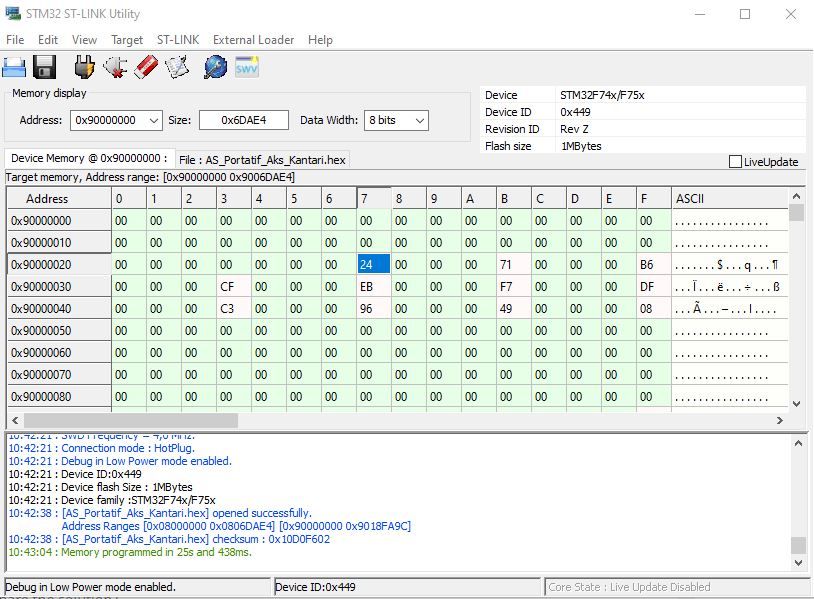Click the 'Device family :STM32F74x/F75x' log line

click(x=112, y=500)
